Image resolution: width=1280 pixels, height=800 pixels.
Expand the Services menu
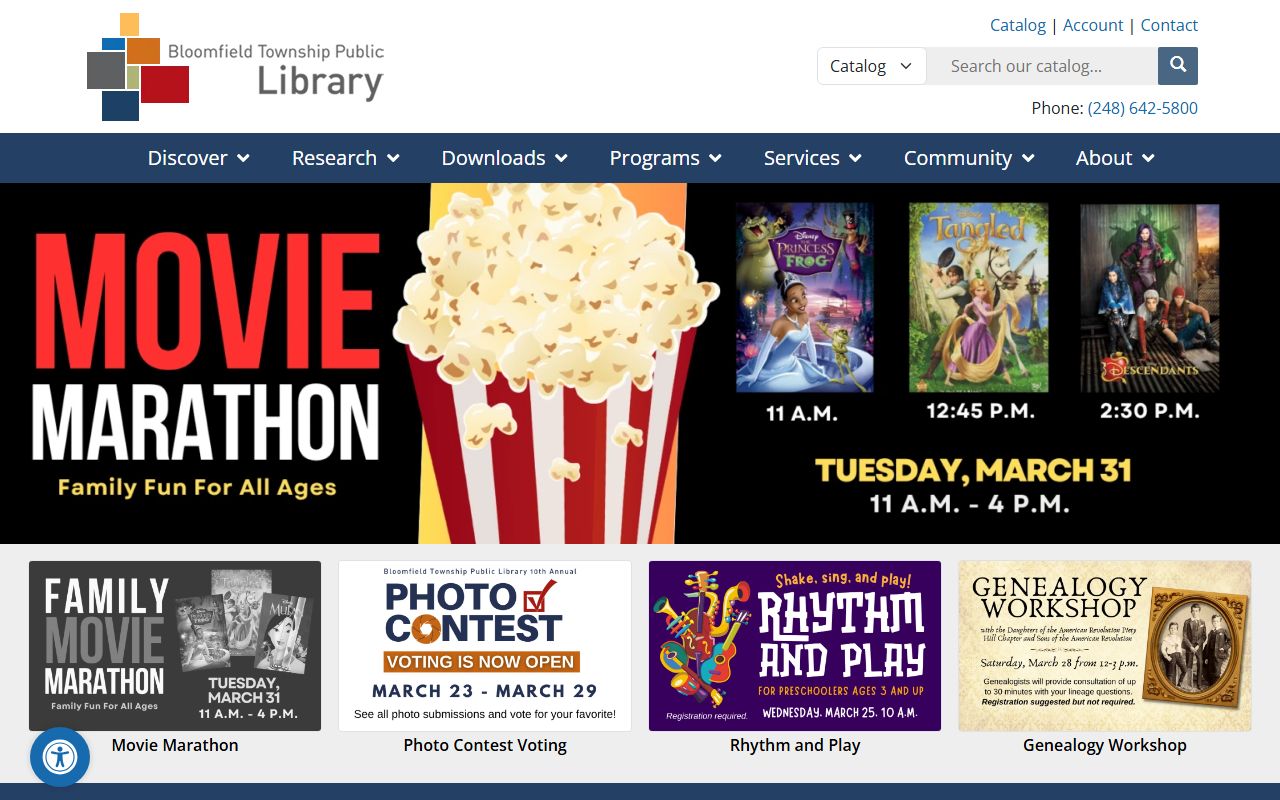tap(812, 158)
